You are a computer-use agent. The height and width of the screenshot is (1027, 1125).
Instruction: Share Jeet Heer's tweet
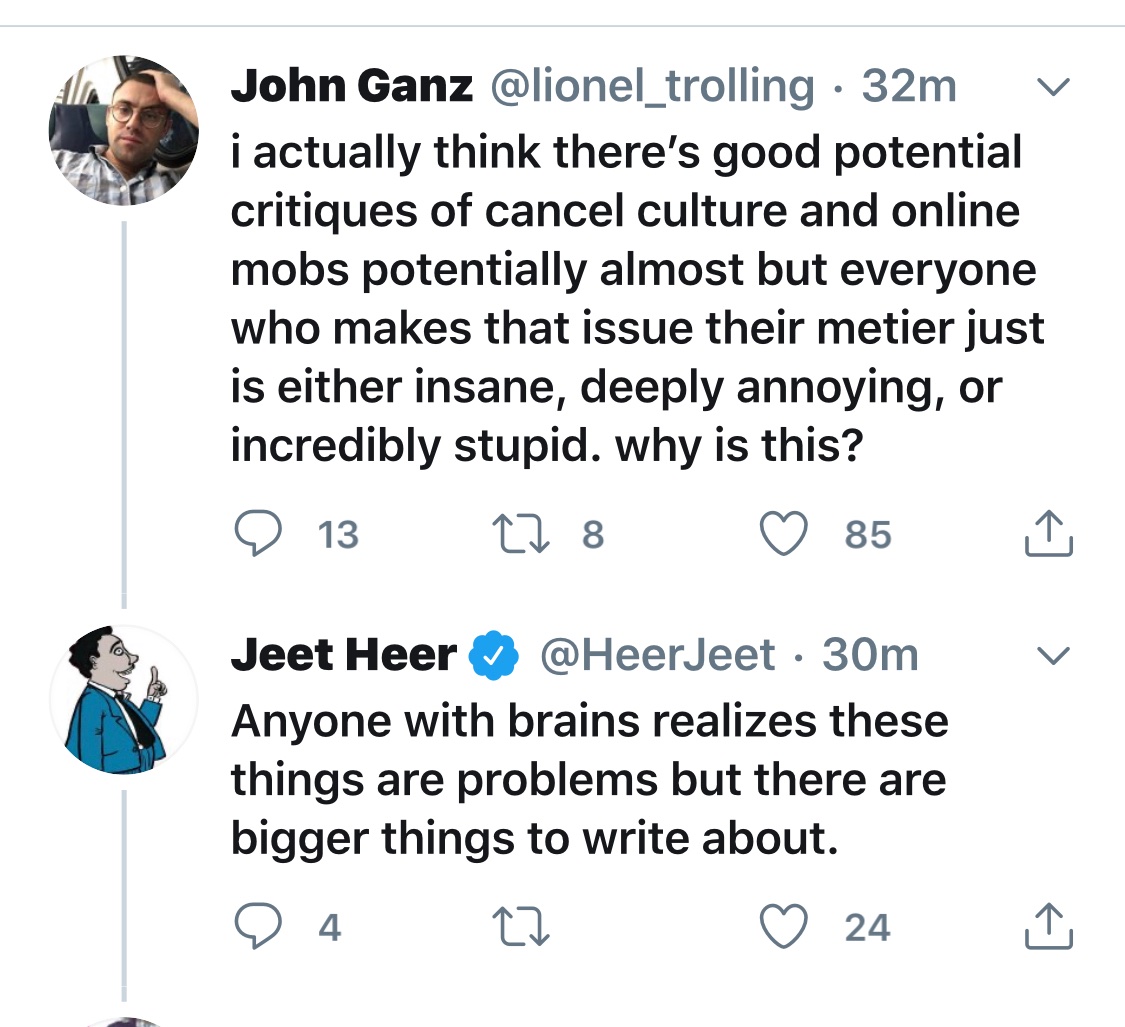pyautogui.click(x=1048, y=928)
